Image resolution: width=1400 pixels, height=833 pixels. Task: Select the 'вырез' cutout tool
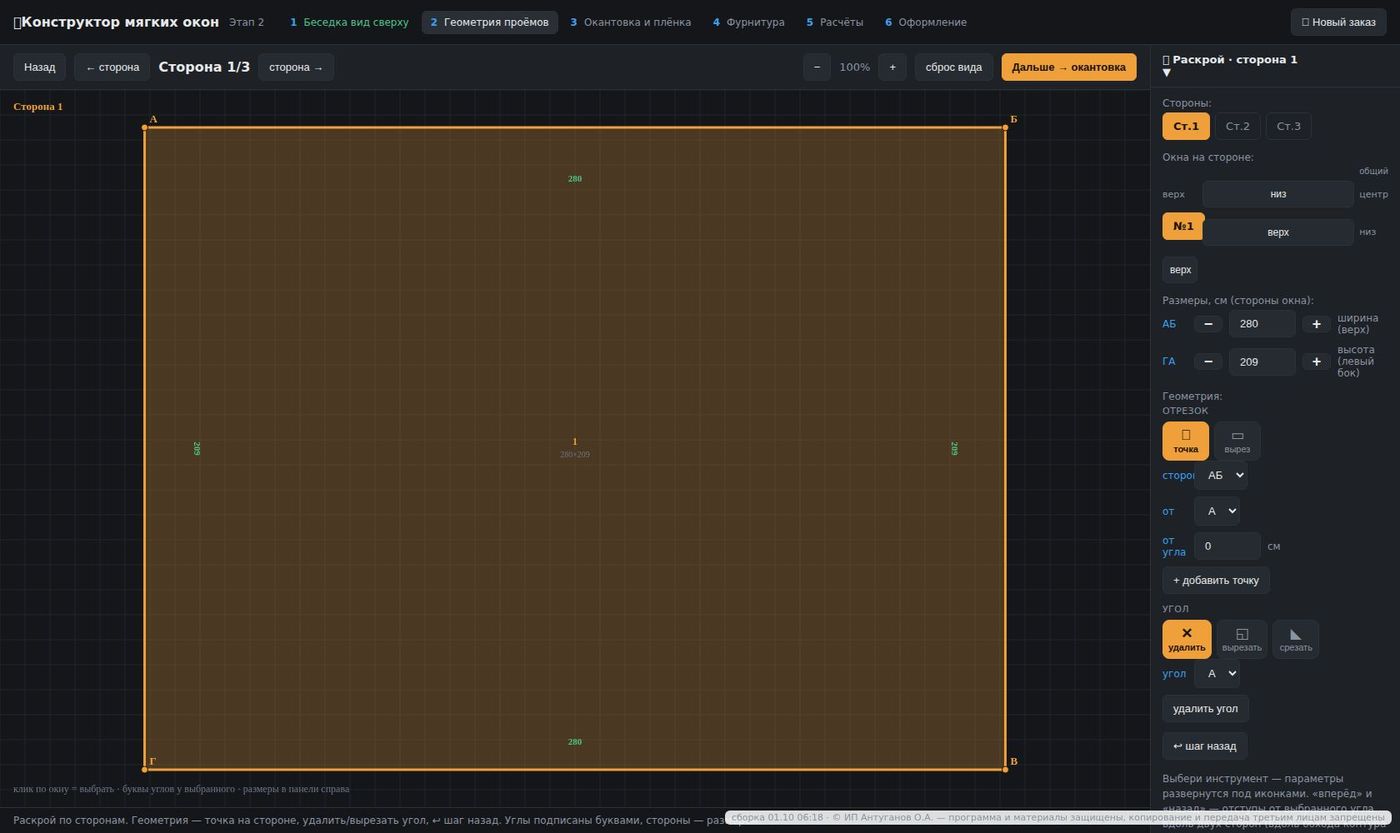tap(1237, 441)
